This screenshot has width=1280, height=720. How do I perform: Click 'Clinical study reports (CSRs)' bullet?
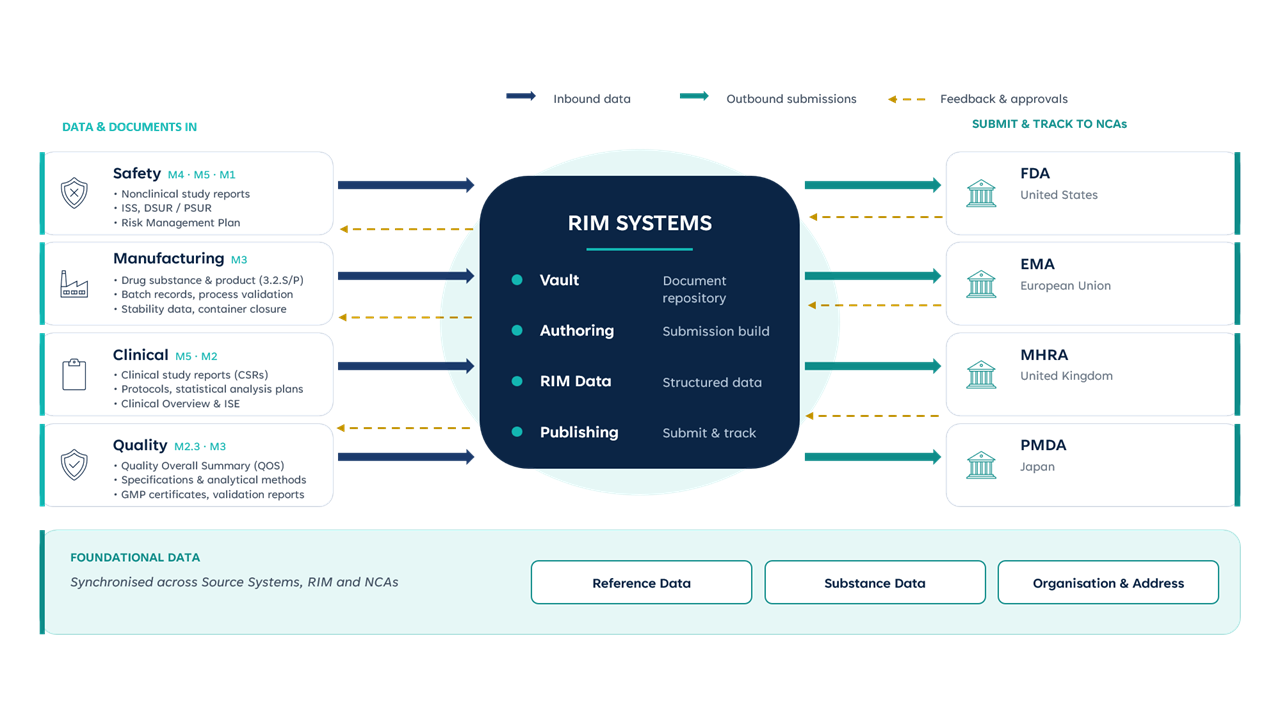(191, 375)
